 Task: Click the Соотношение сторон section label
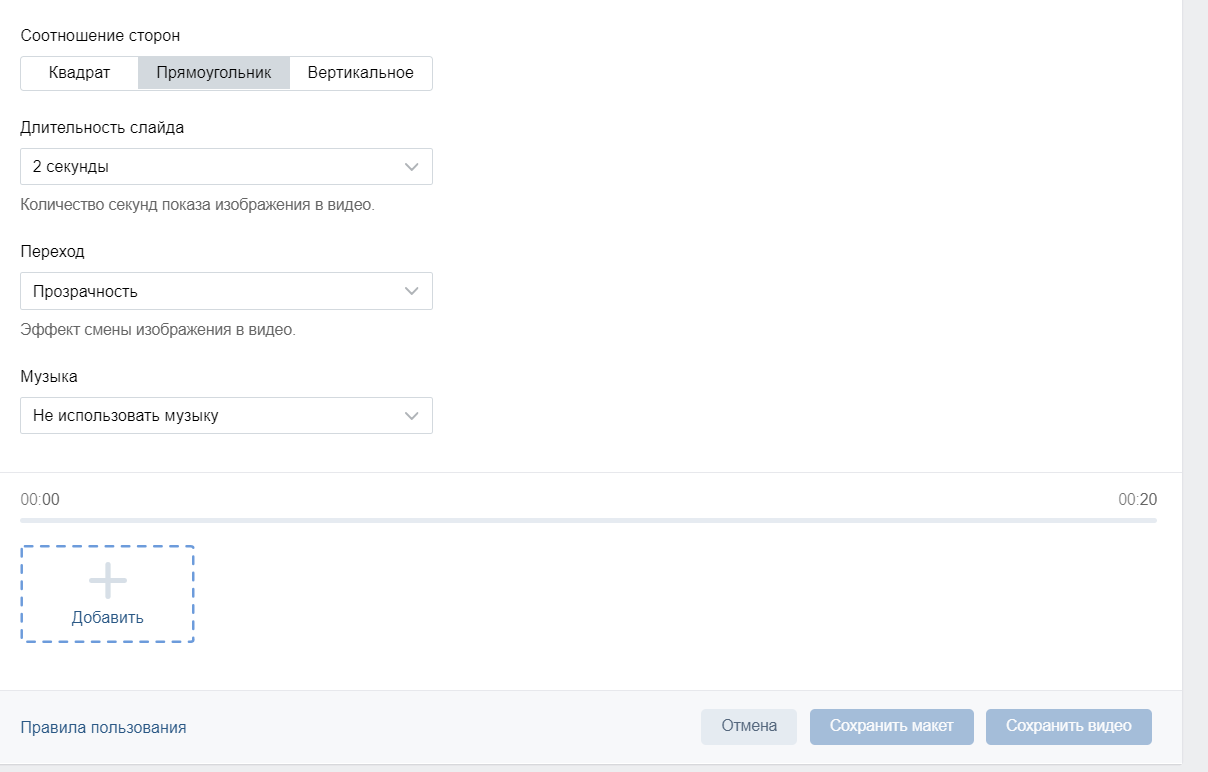(x=100, y=35)
